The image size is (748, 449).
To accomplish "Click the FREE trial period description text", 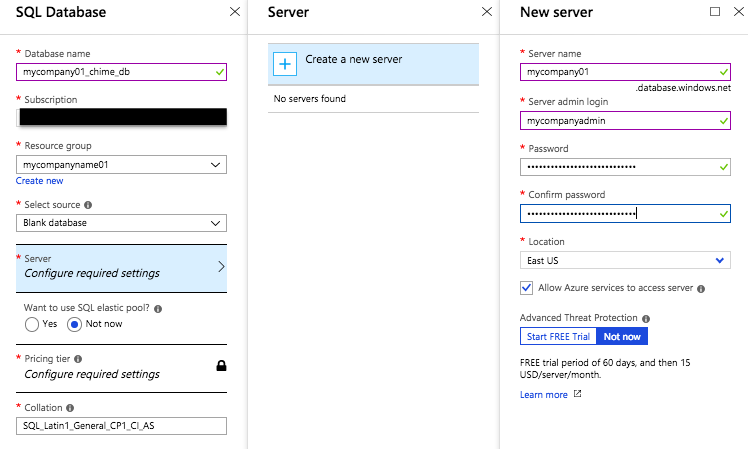I will [x=605, y=368].
